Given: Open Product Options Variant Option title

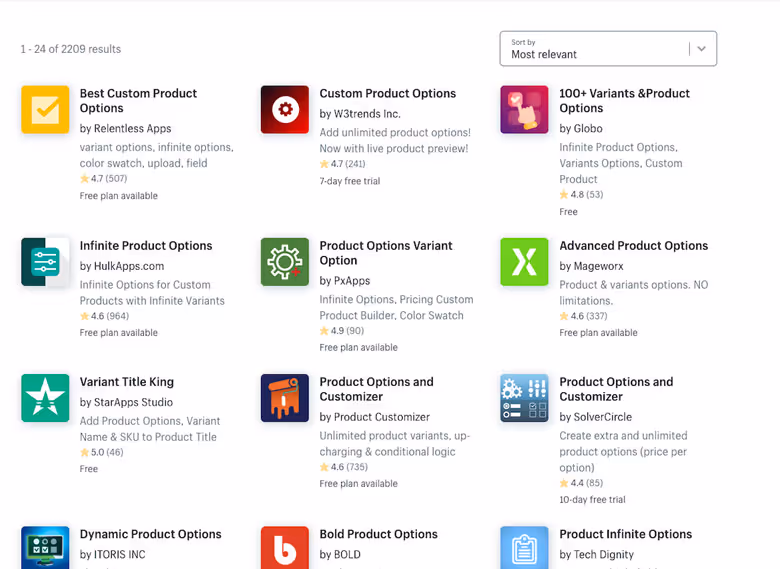Looking at the screenshot, I should point(386,253).
